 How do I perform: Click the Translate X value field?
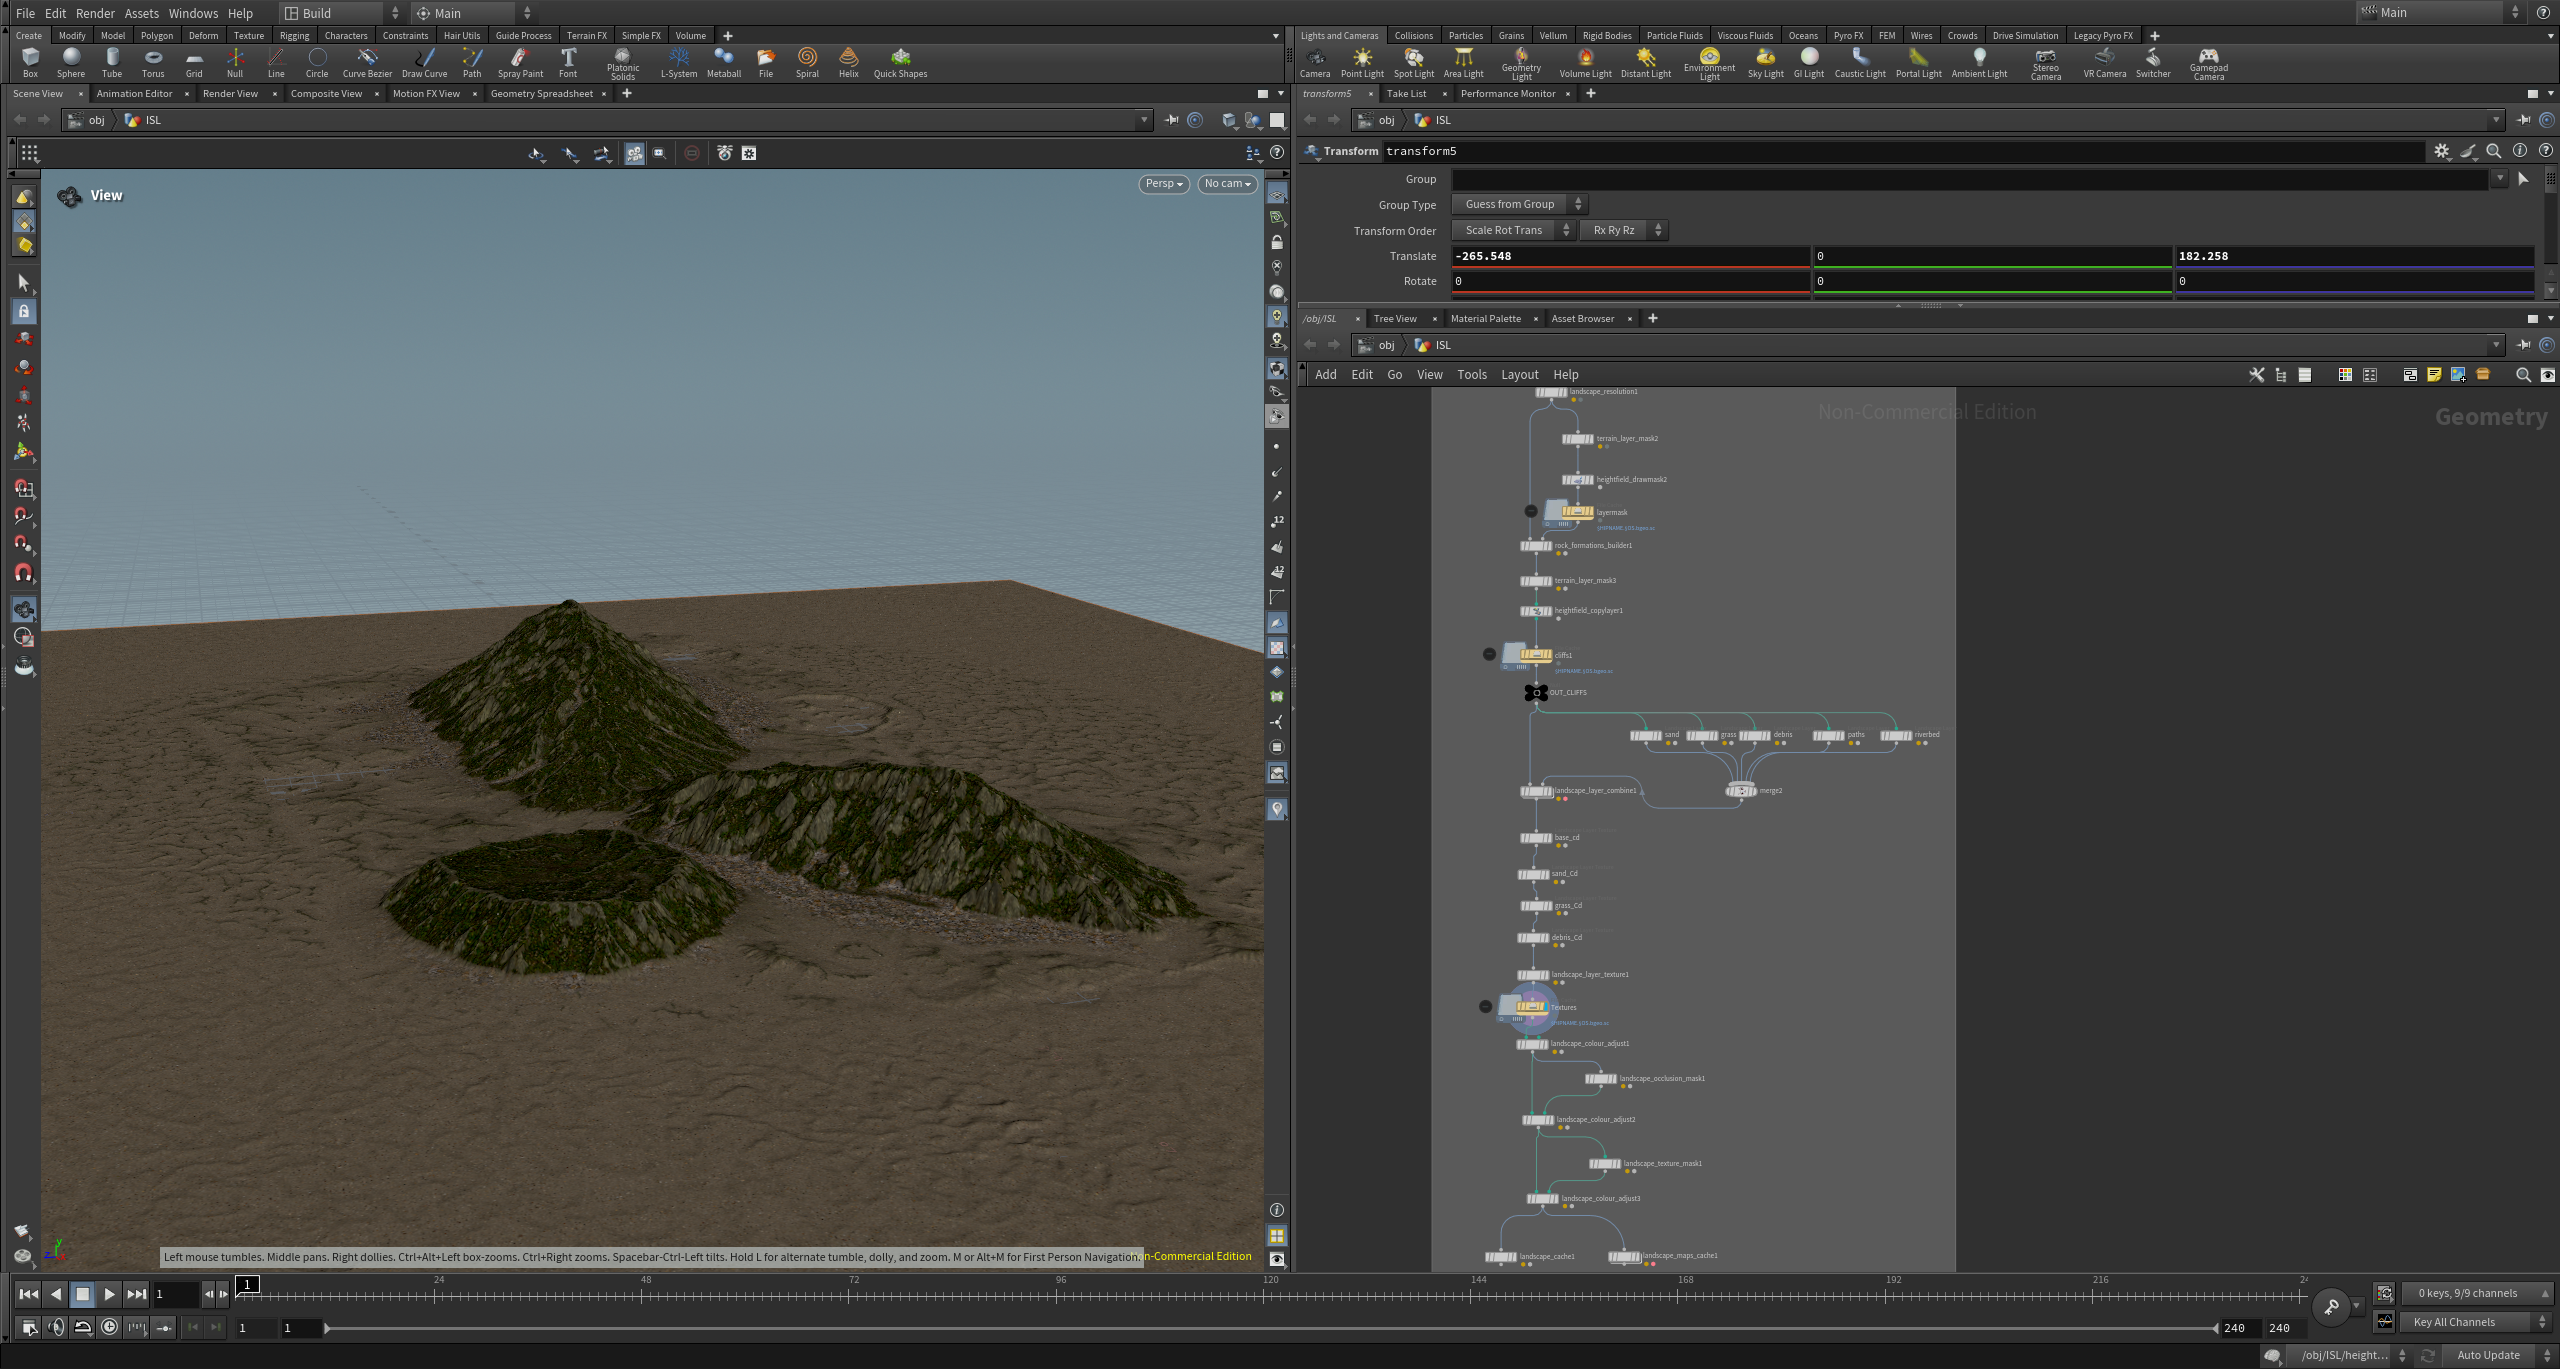(1630, 256)
